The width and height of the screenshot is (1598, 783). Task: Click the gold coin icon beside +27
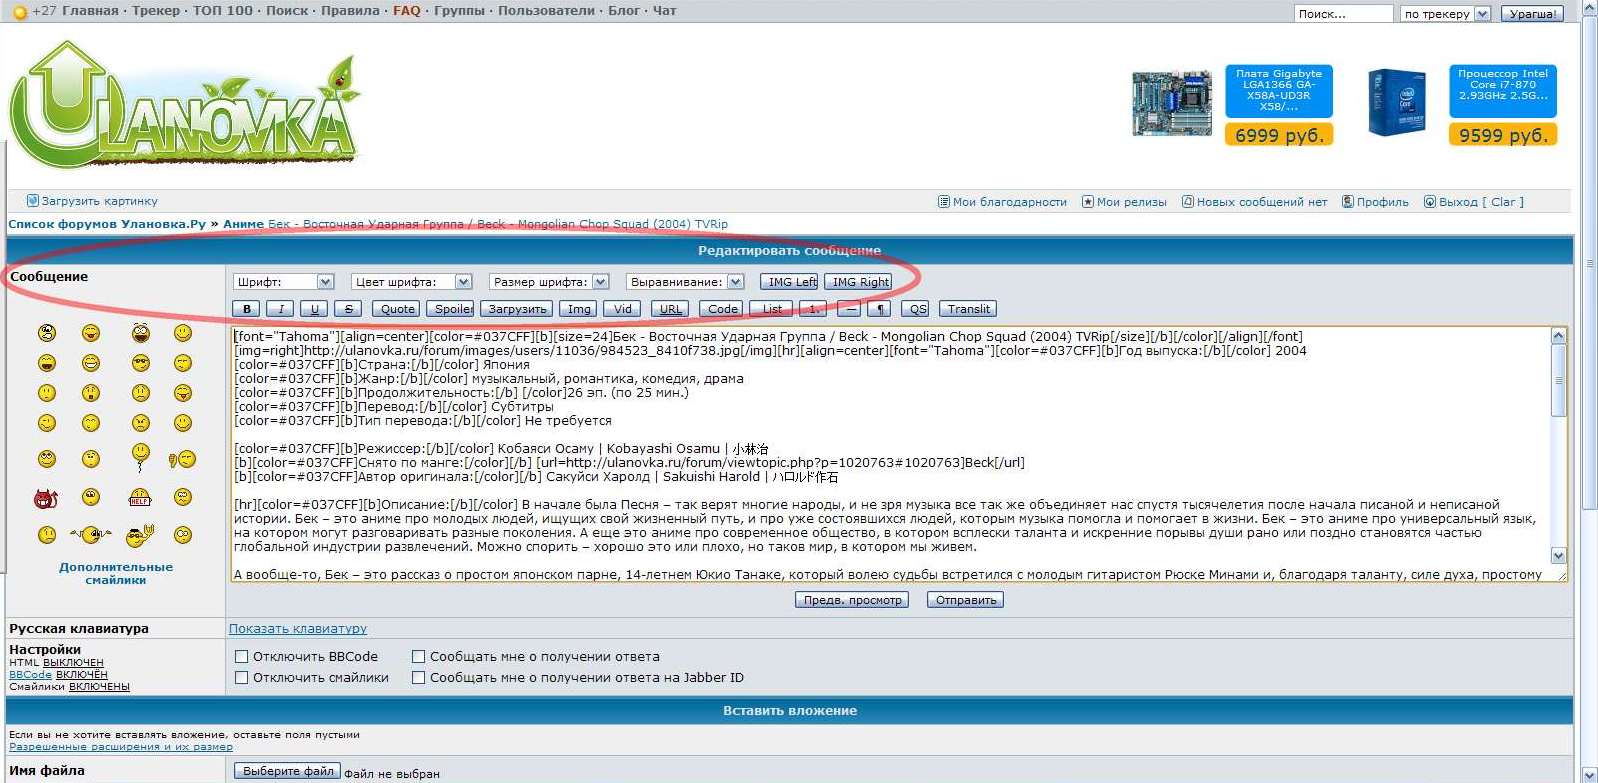tap(19, 12)
